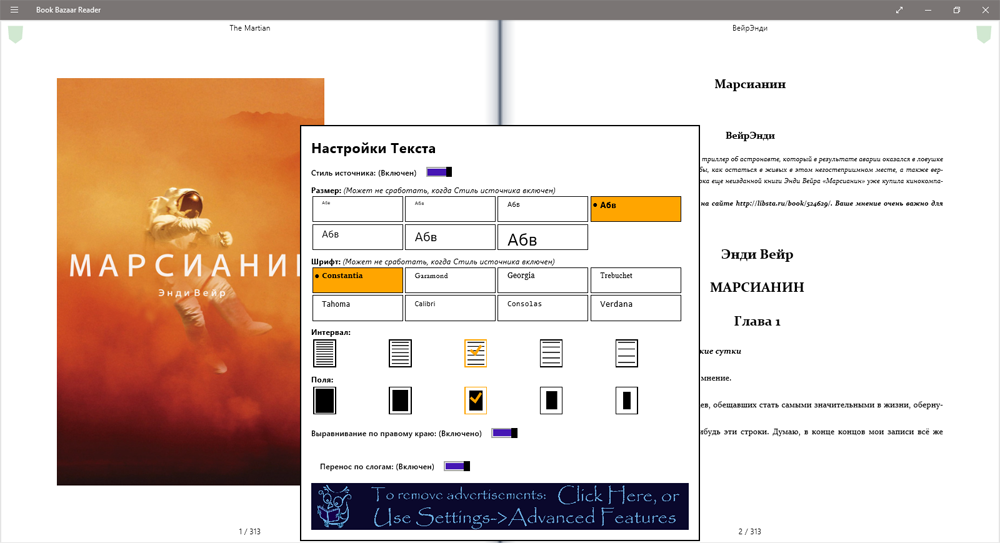Click the right page green bookmark icon

(984, 34)
